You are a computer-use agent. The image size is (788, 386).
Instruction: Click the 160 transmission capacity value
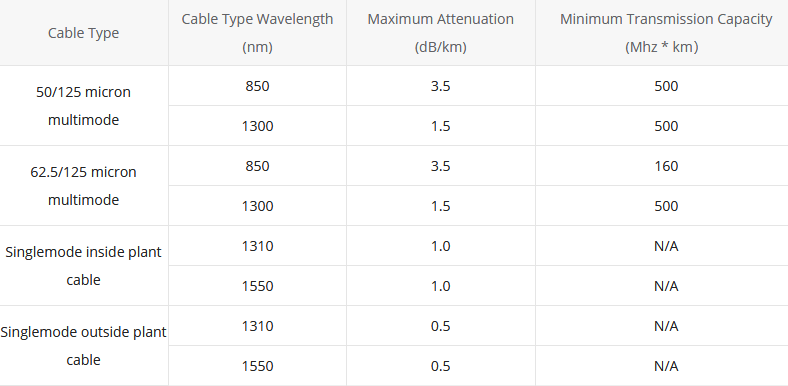tap(666, 166)
